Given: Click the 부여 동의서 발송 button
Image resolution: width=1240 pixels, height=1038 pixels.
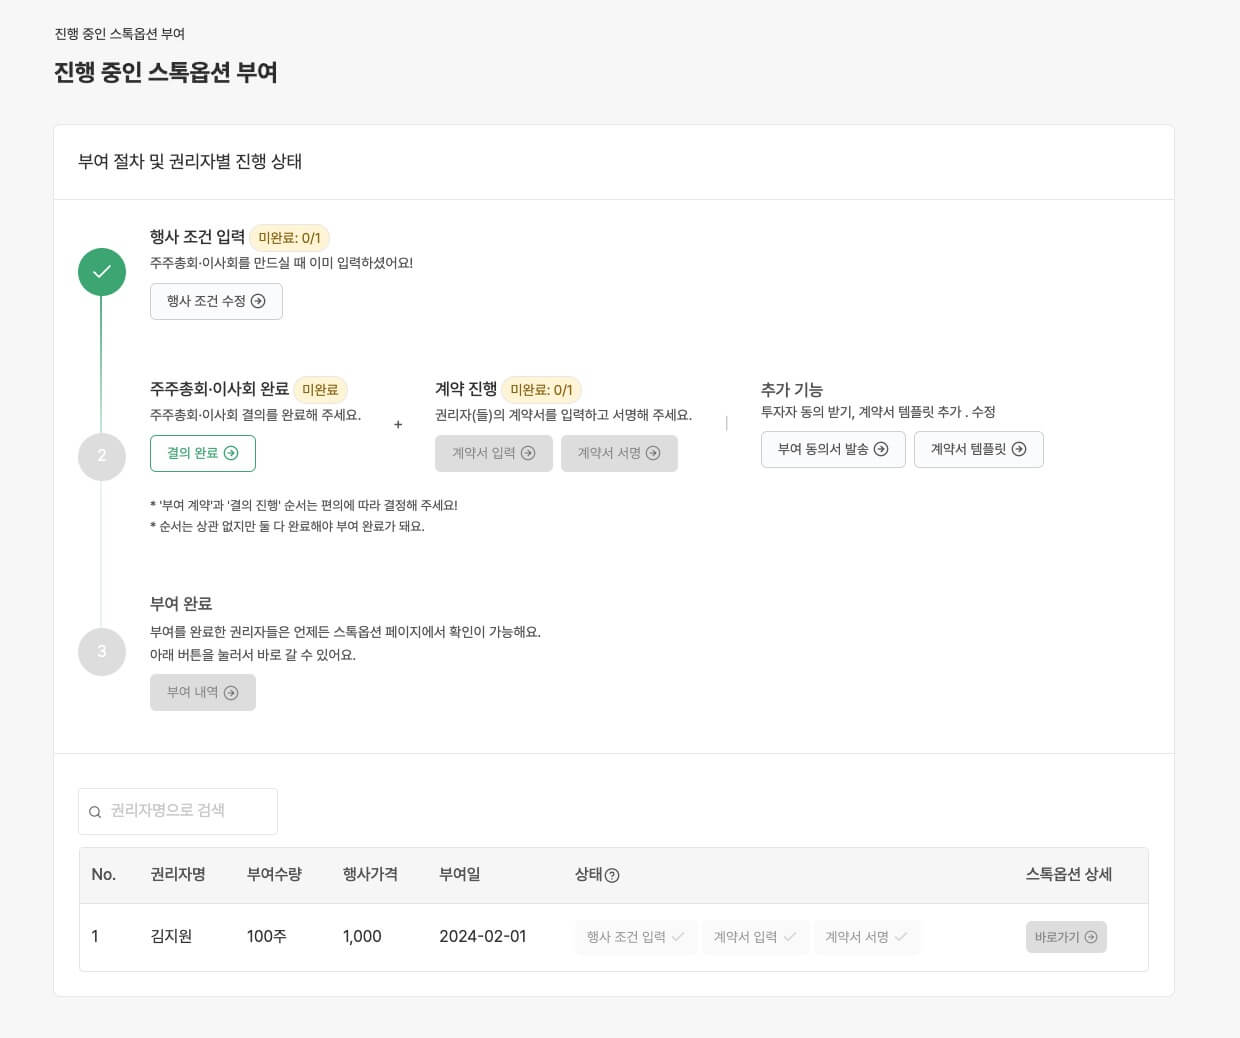Looking at the screenshot, I should 833,449.
